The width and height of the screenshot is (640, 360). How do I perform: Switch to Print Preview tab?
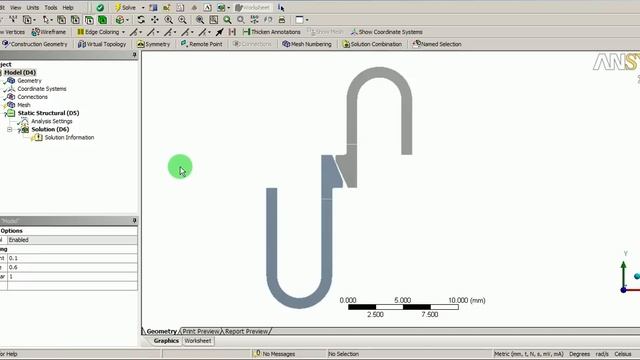point(201,331)
